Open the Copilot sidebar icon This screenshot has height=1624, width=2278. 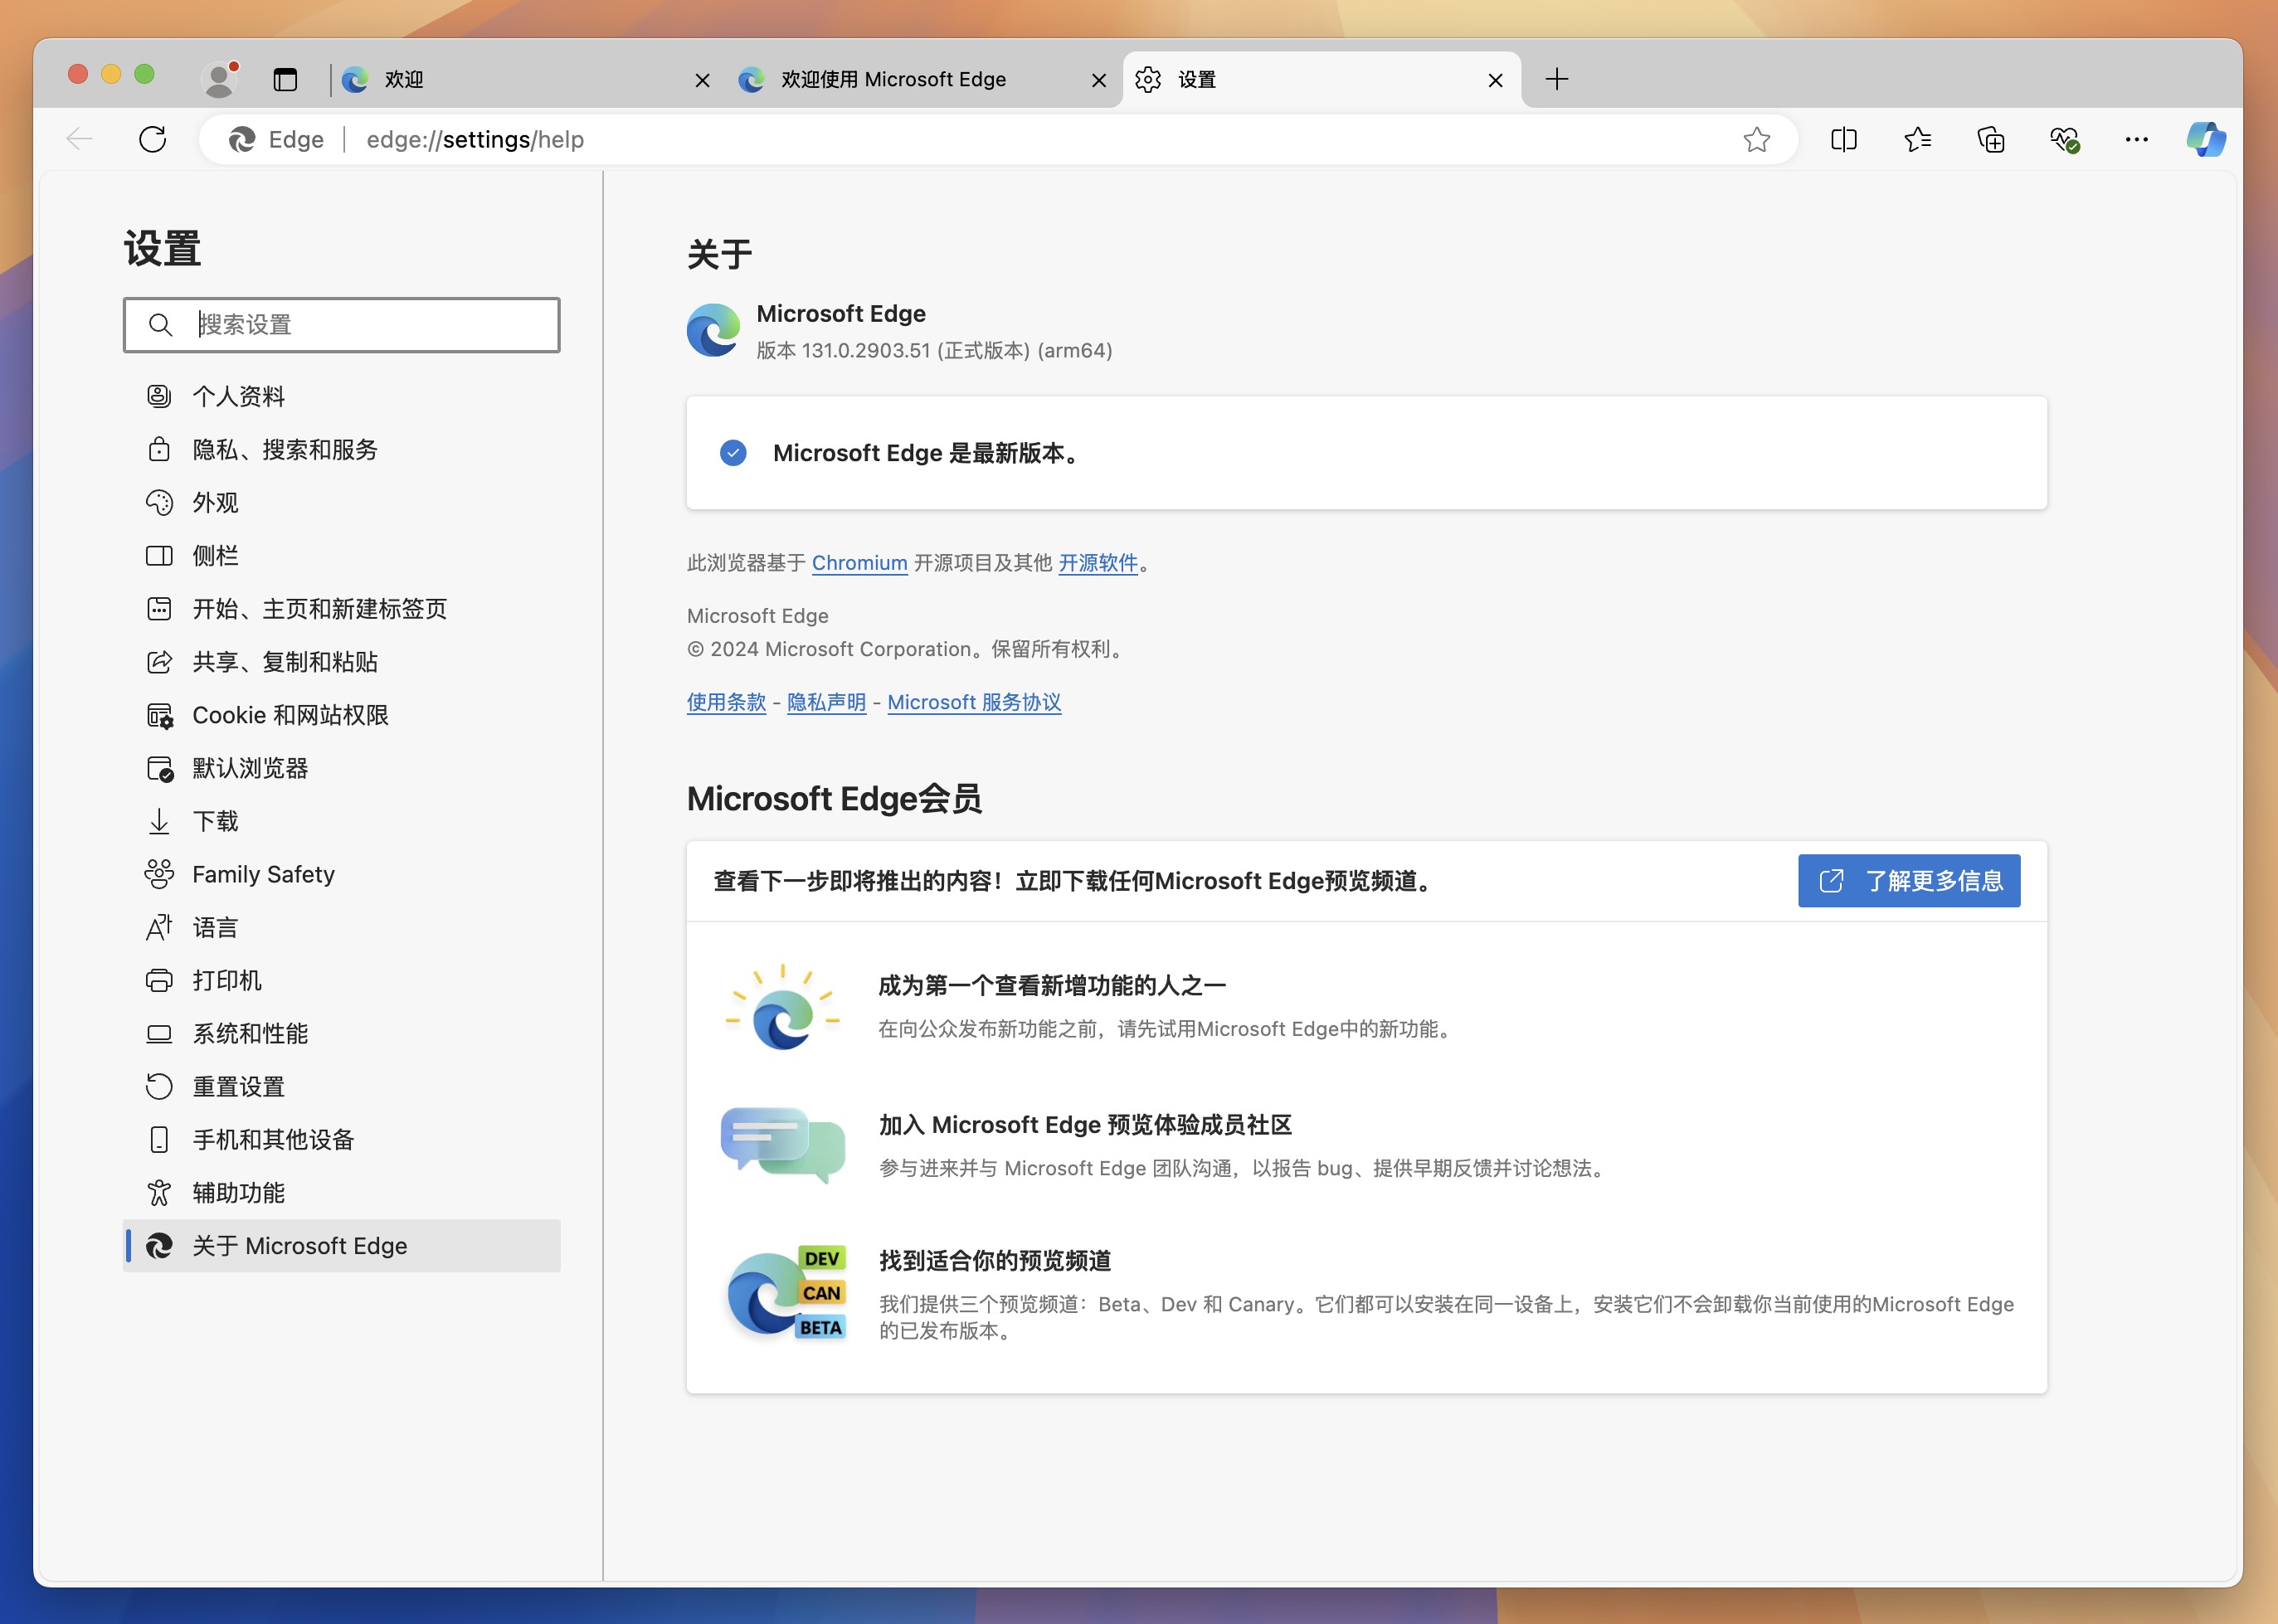pyautogui.click(x=2206, y=139)
